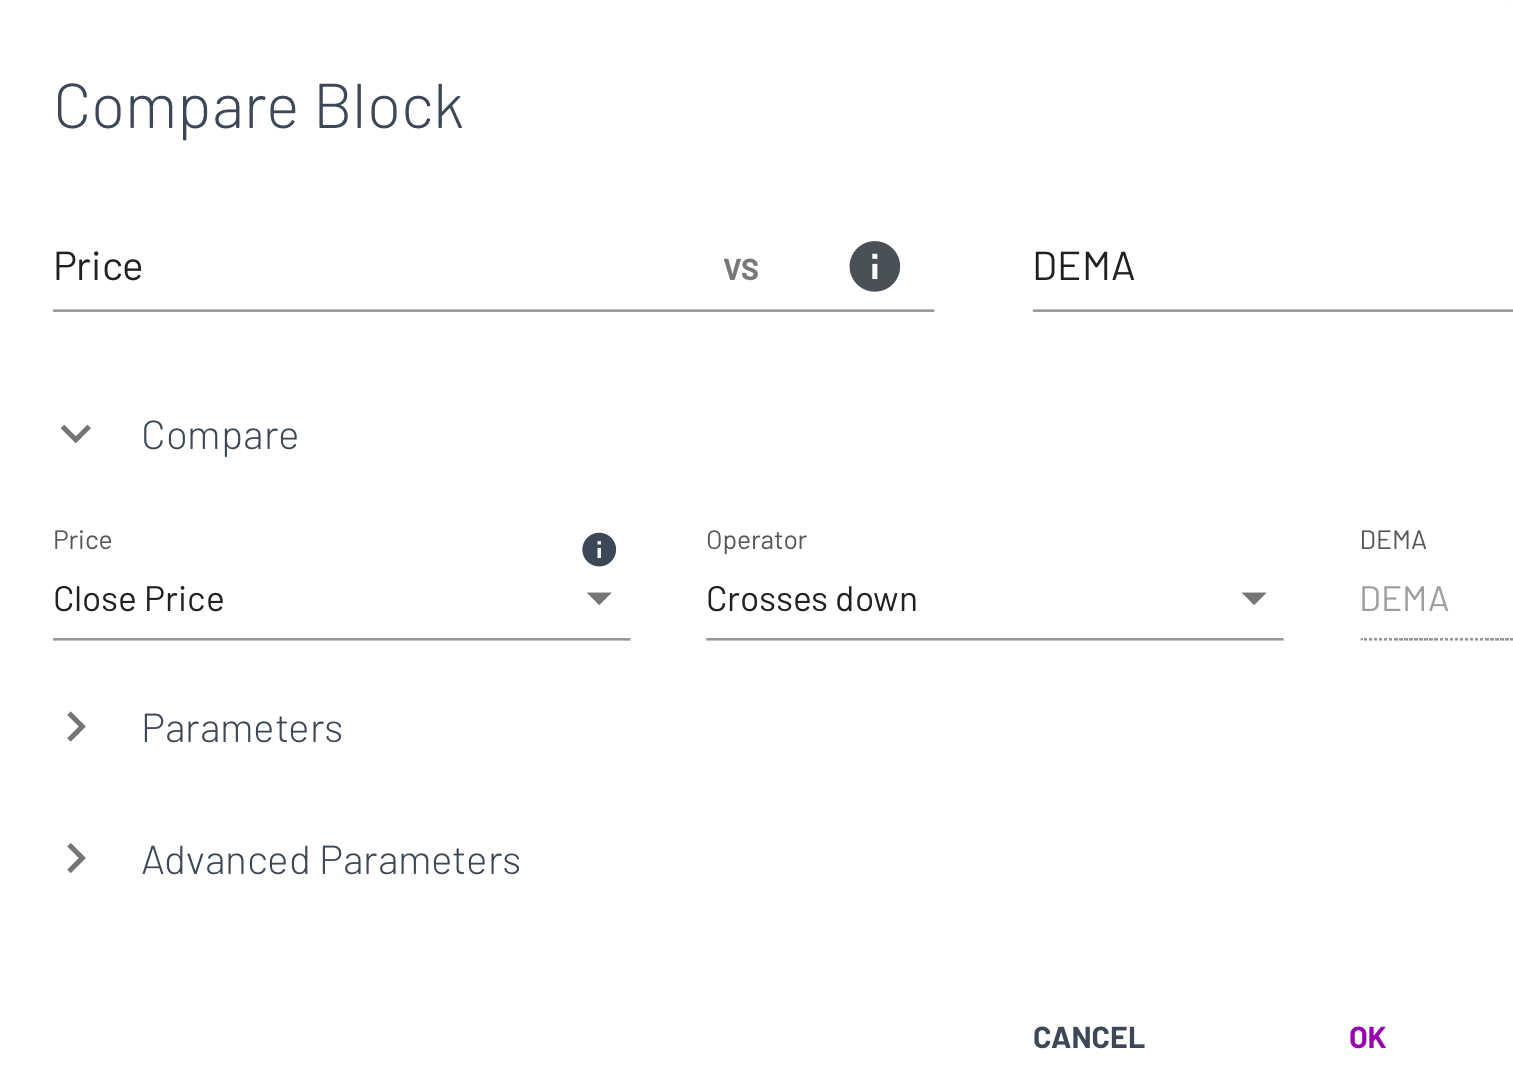Screen dimensions: 1513x1089
Task: Click the vs label between fields
Action: click(741, 269)
